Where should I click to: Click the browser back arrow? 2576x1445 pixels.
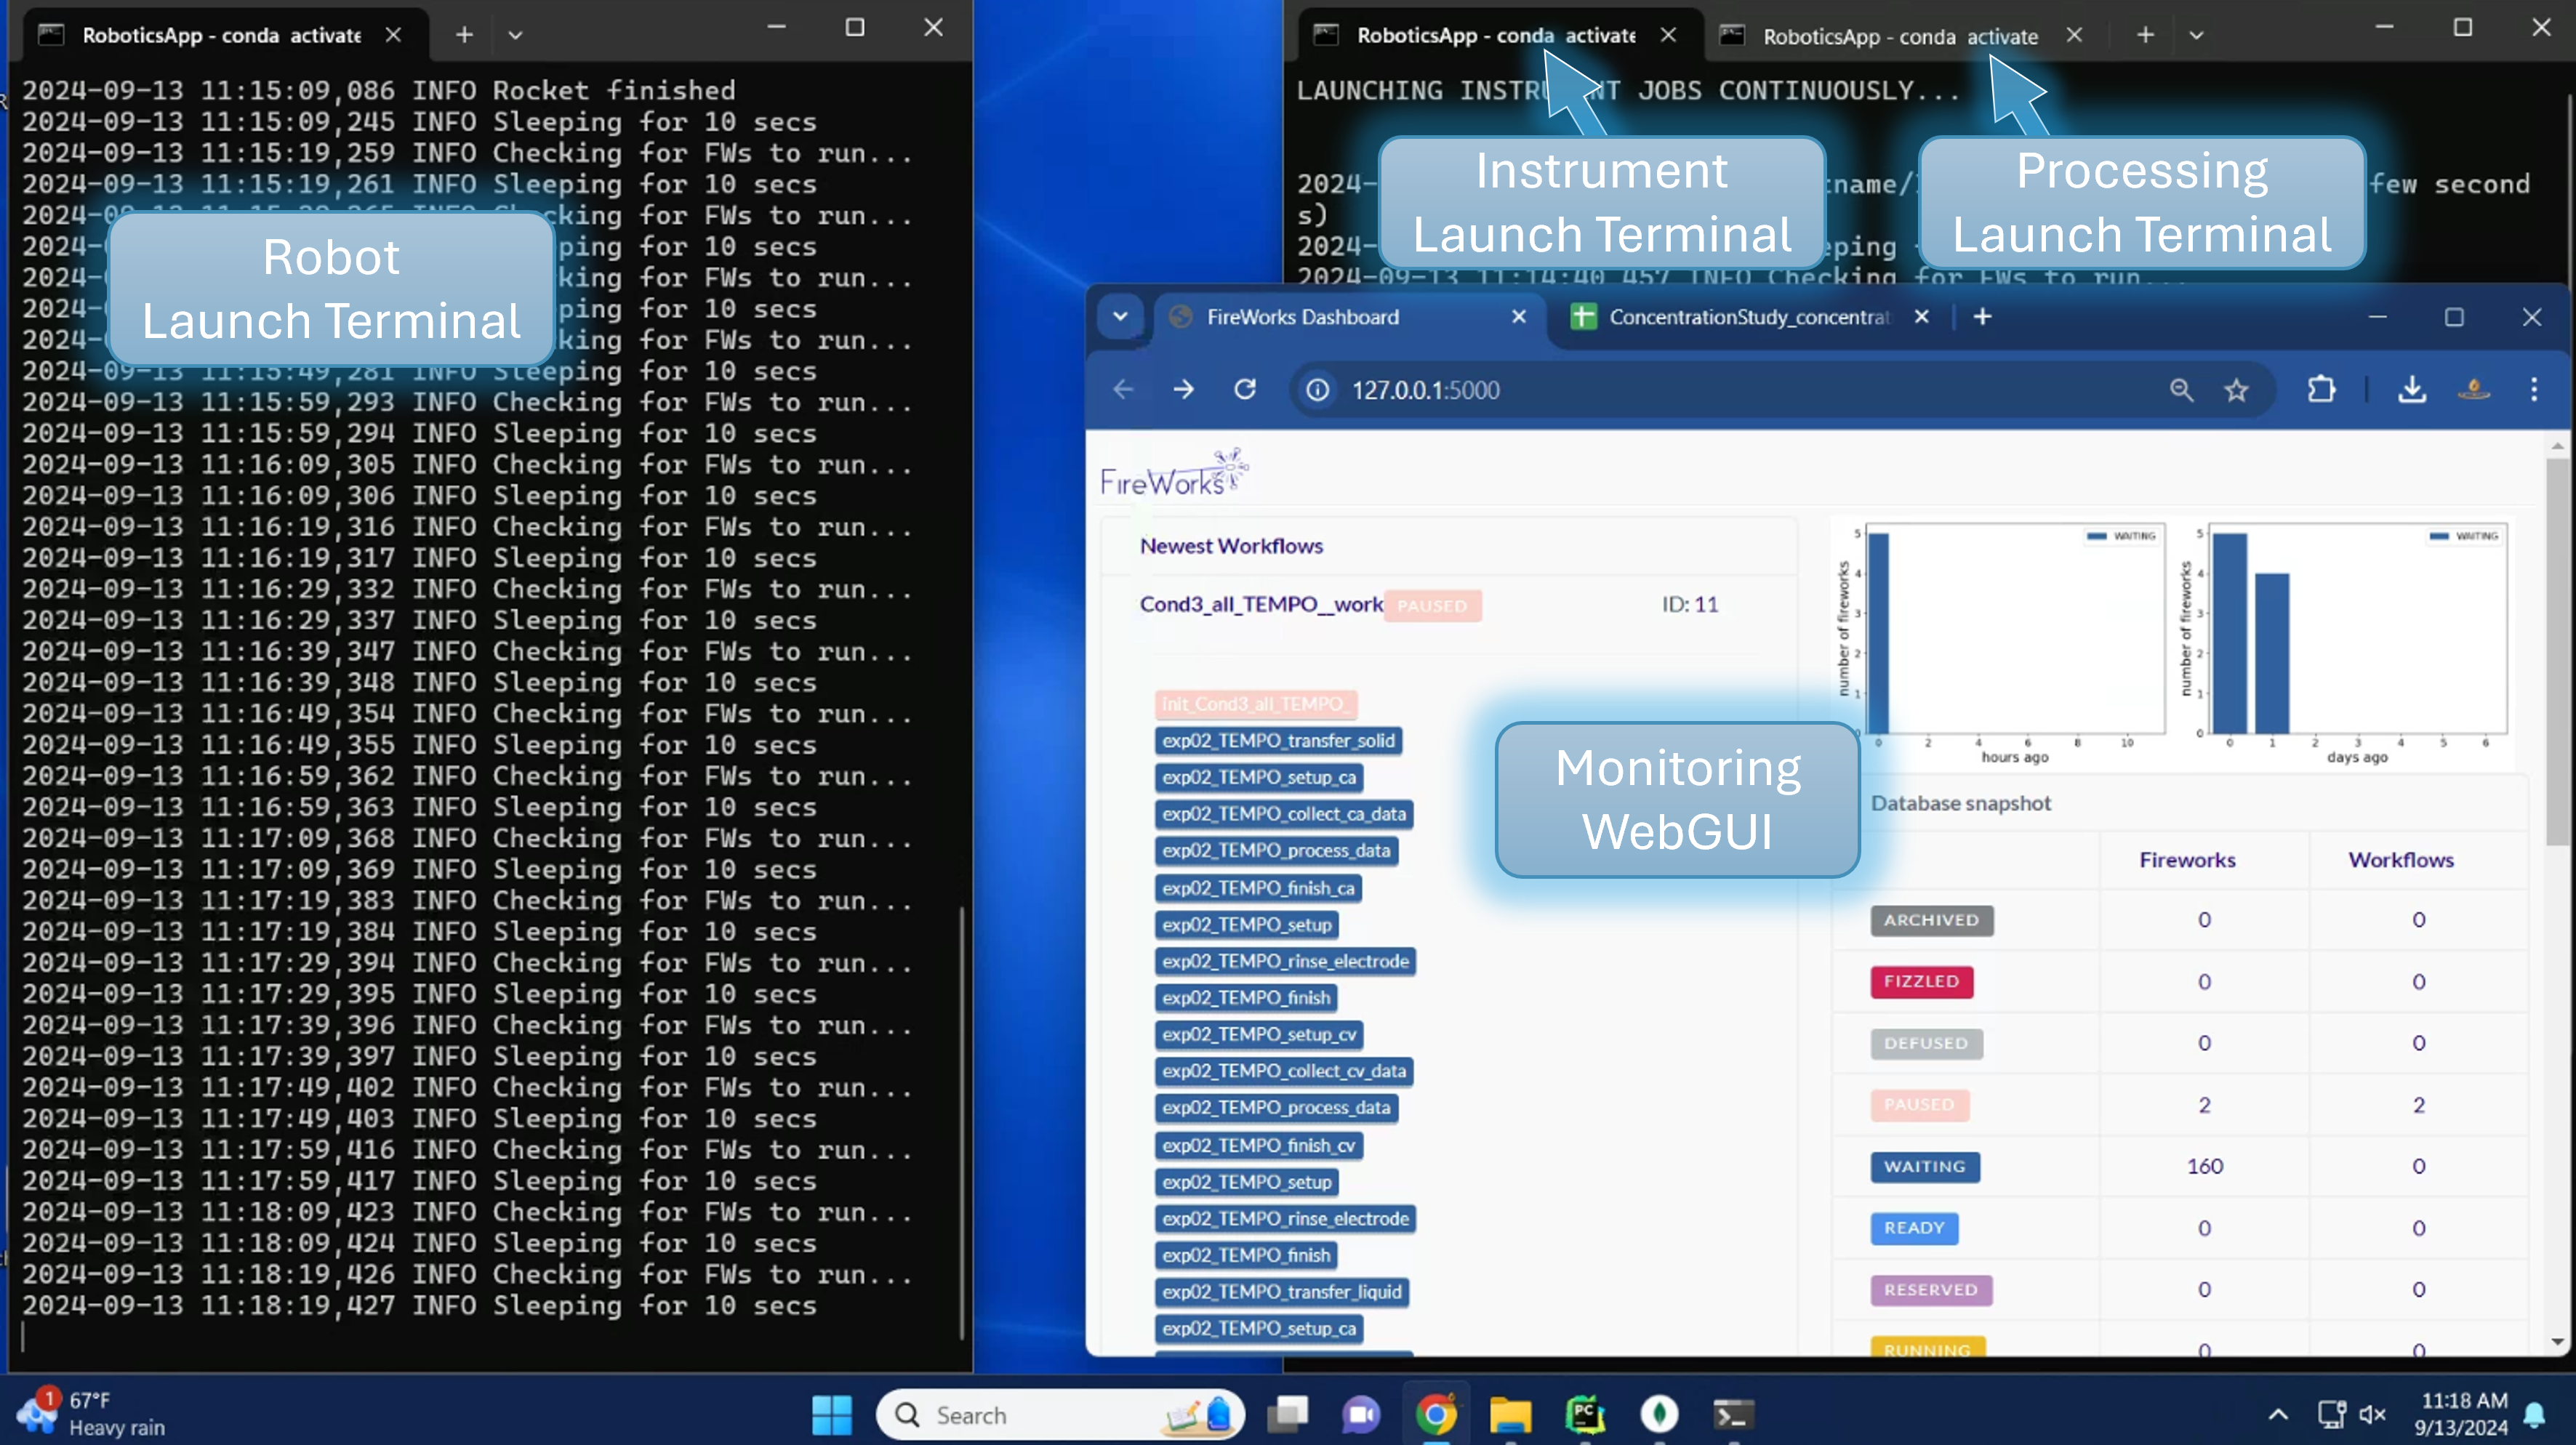(x=1124, y=390)
